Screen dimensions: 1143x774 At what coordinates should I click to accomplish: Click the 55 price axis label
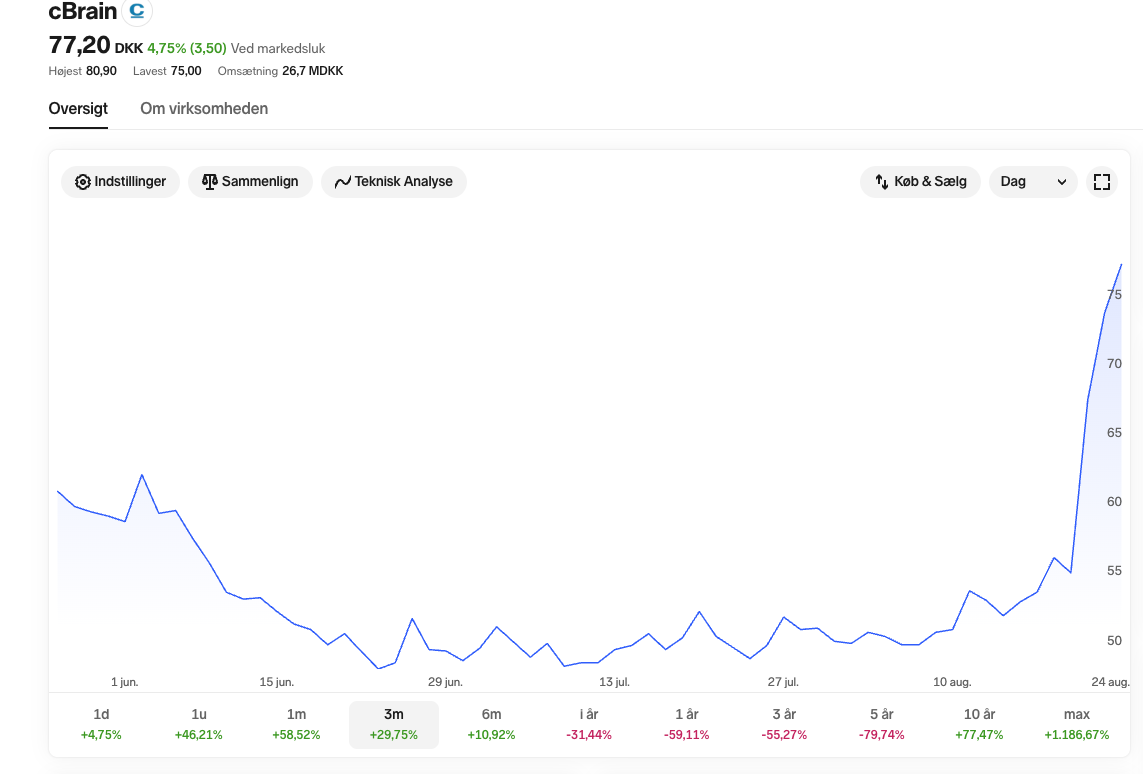[1114, 571]
